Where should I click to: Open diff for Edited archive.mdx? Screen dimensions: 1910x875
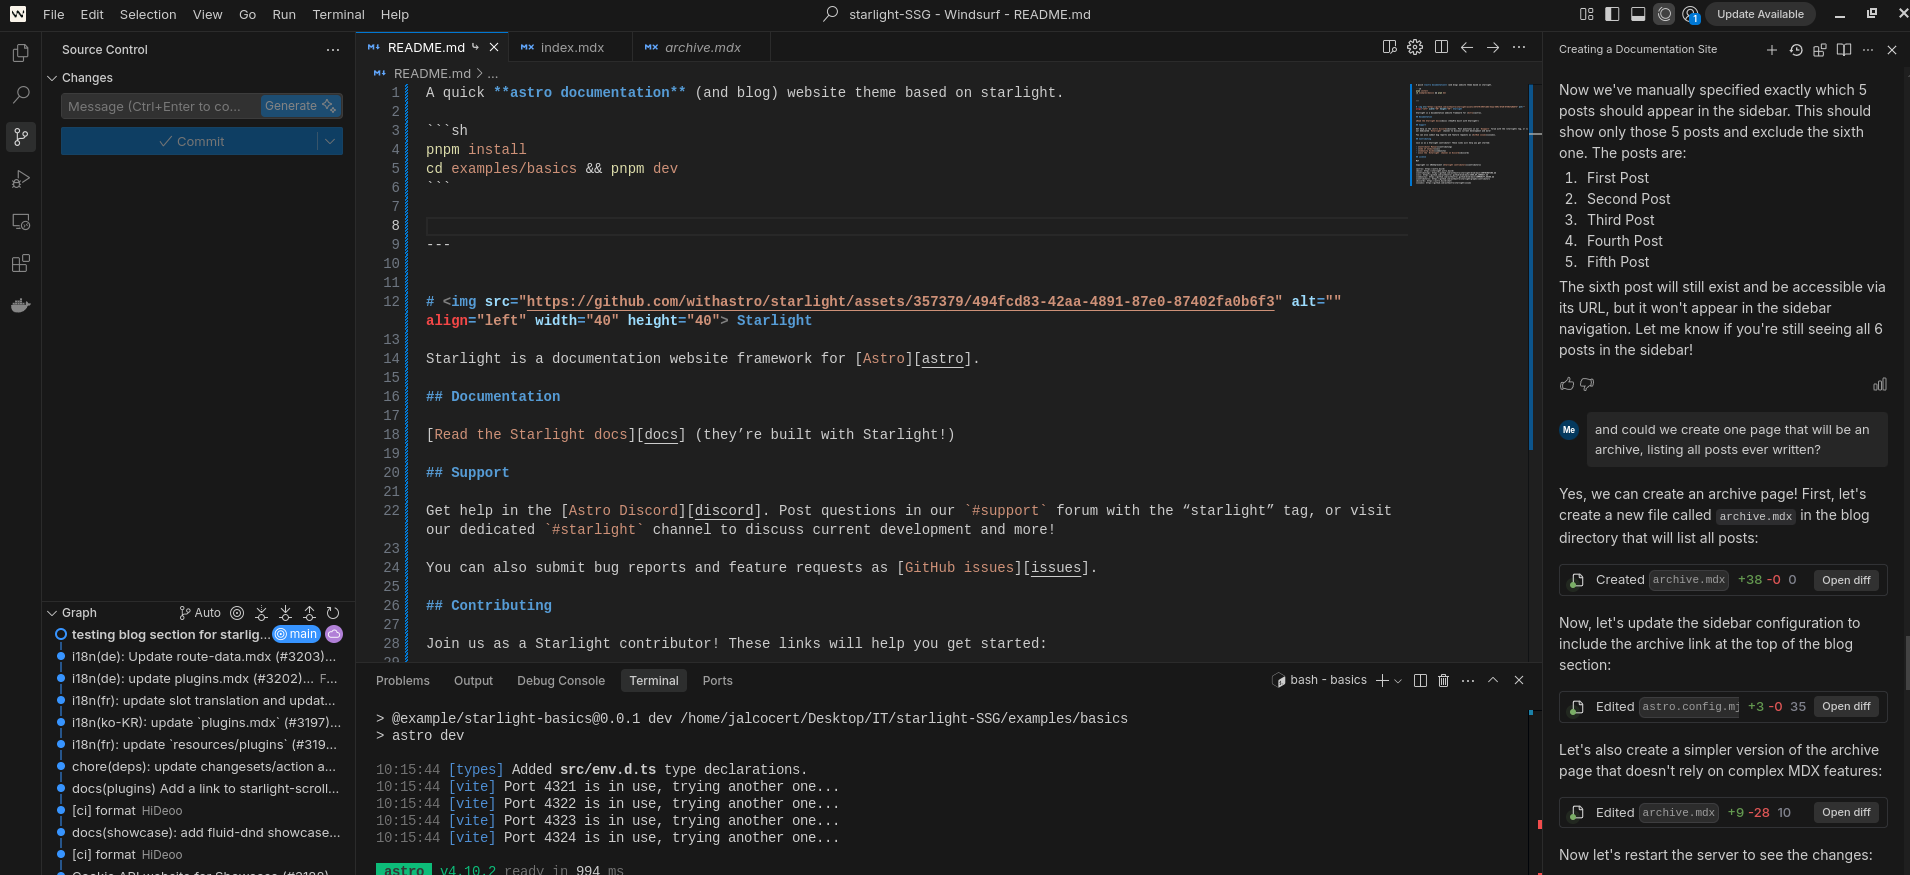coord(1846,812)
